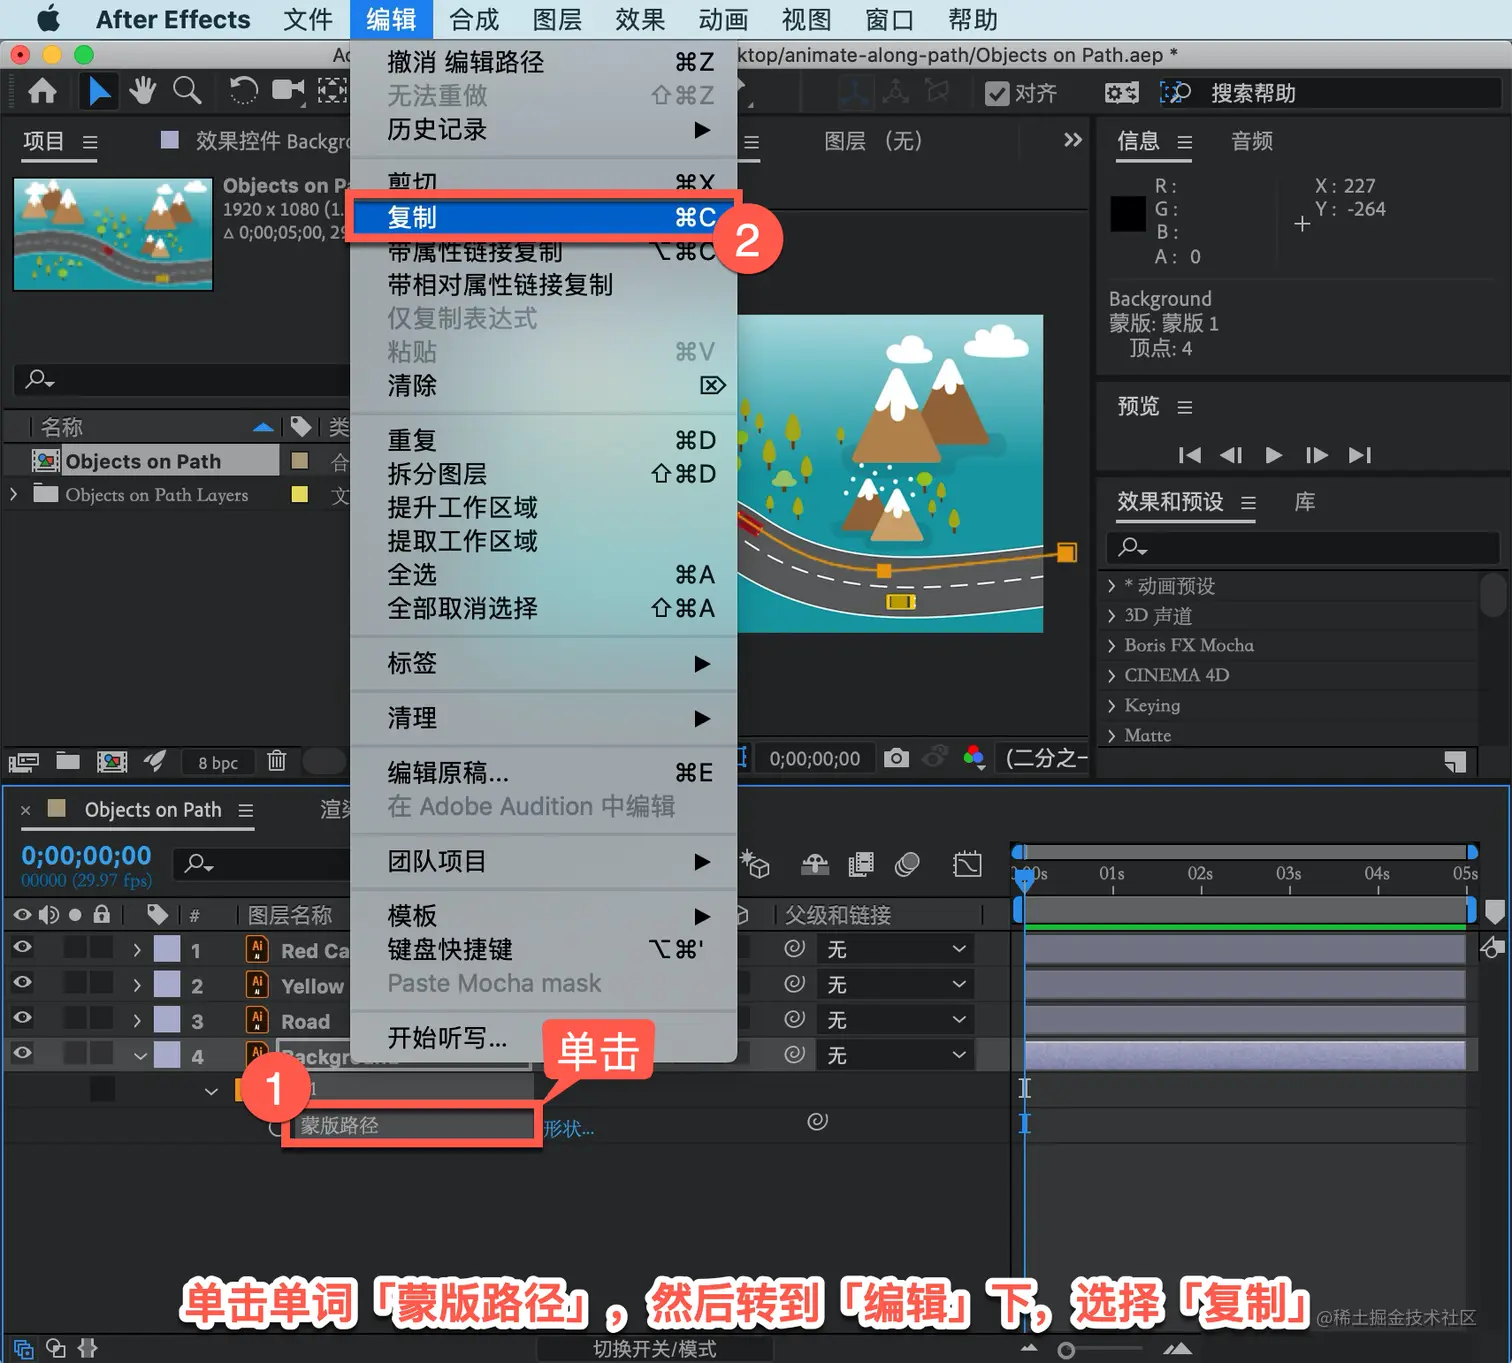Viewport: 1512px width, 1363px height.
Task: Select the Hand tool
Action: (x=143, y=91)
